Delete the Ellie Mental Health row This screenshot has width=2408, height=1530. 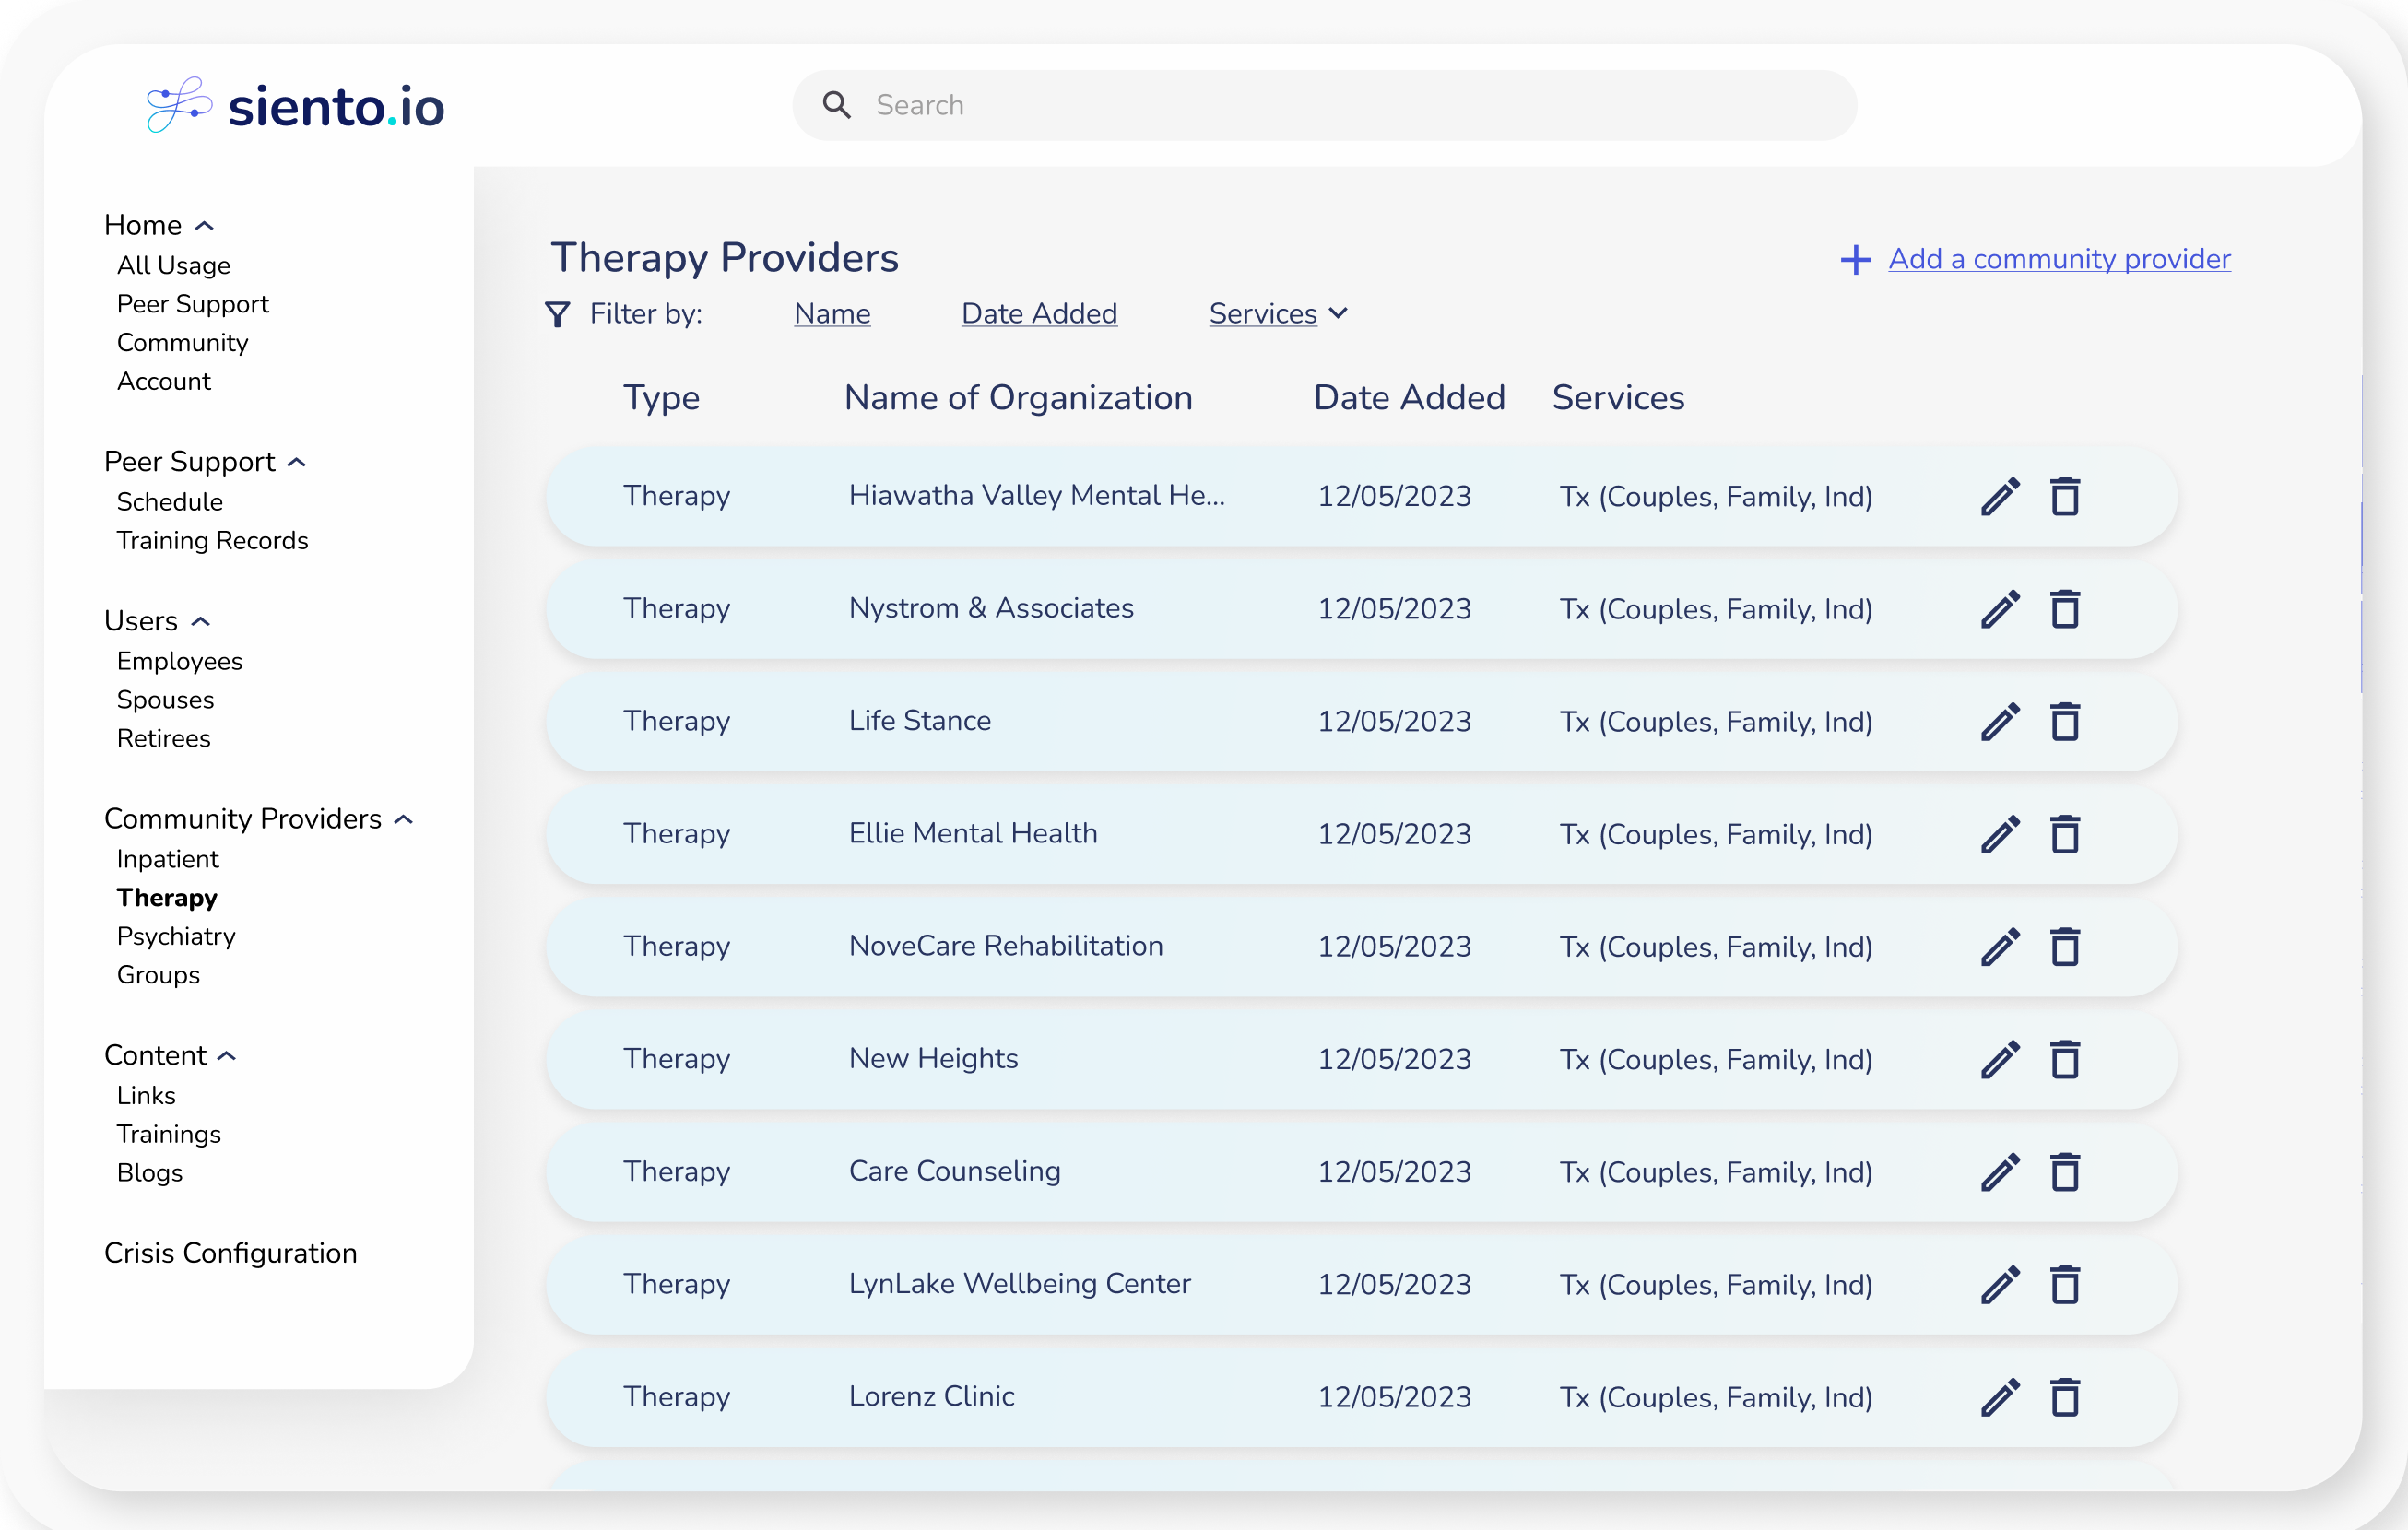(2065, 834)
